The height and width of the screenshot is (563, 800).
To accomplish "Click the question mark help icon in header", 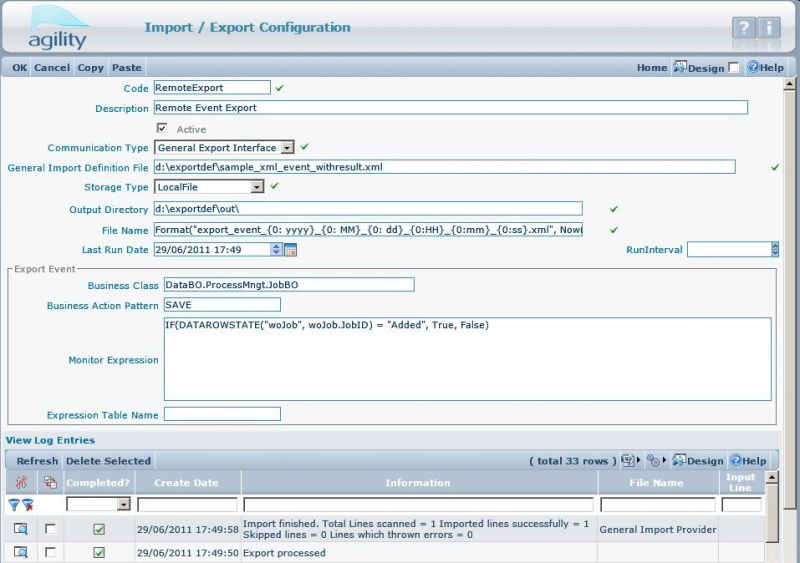I will coord(743,28).
